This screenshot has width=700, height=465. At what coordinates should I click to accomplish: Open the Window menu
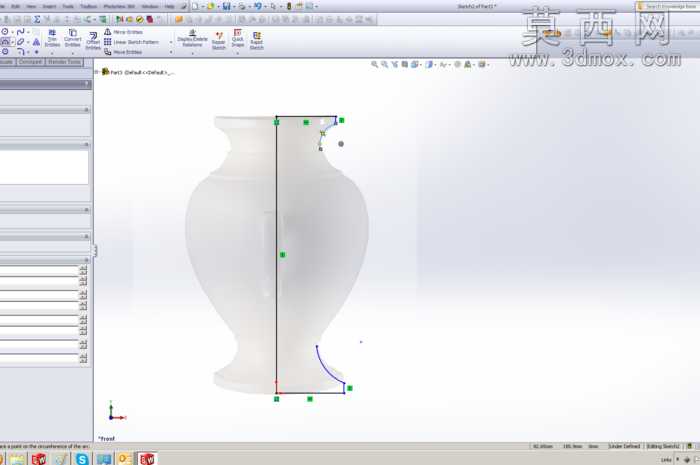click(150, 6)
